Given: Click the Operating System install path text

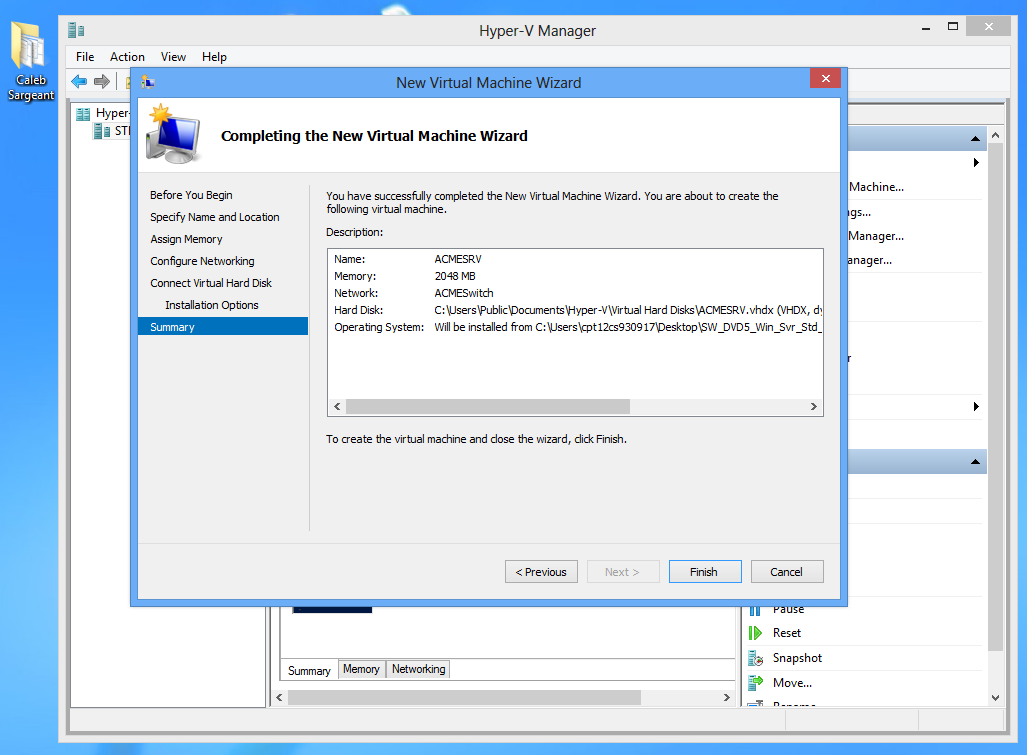Looking at the screenshot, I should pos(628,327).
